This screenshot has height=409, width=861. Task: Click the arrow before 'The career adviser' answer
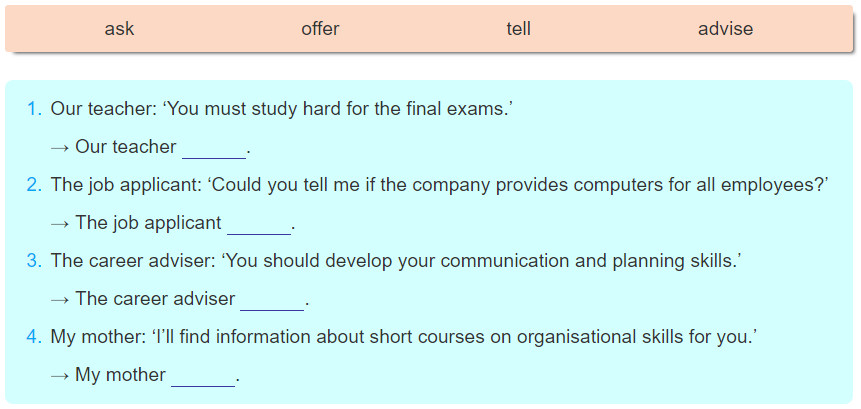60,299
